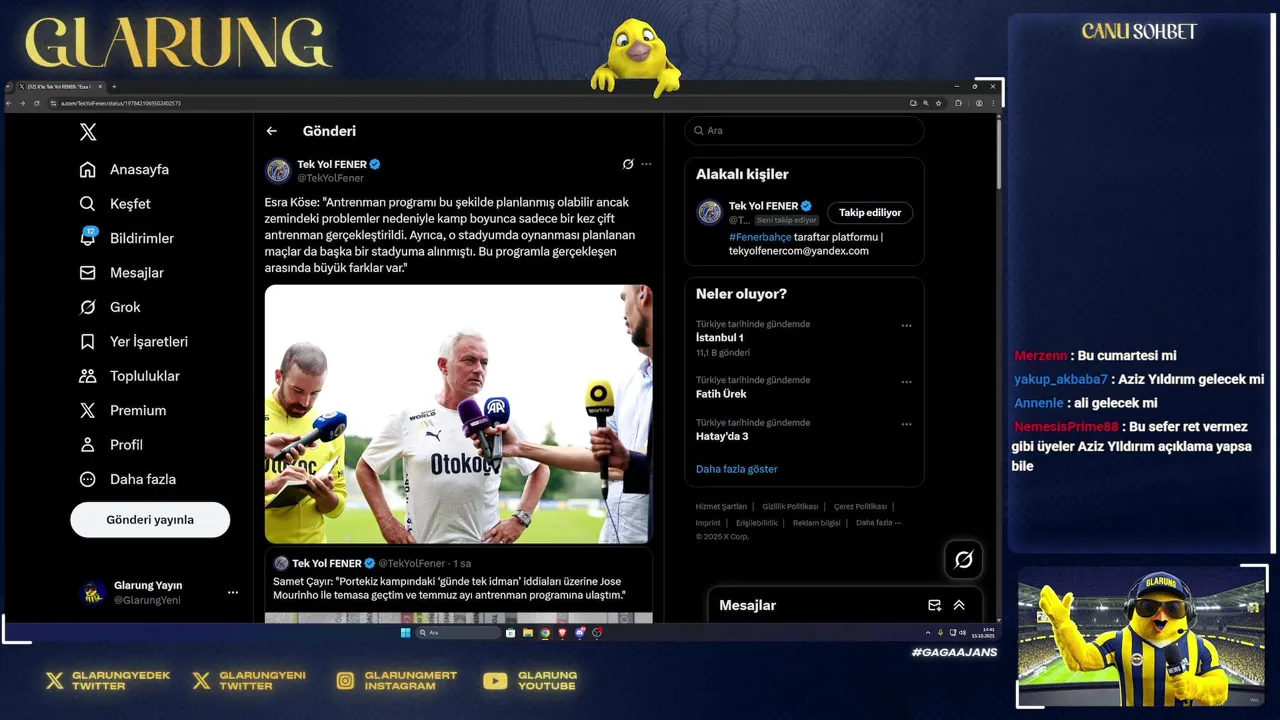Click Tek Yol FENER avatar on the post
The height and width of the screenshot is (720, 1280).
point(278,171)
